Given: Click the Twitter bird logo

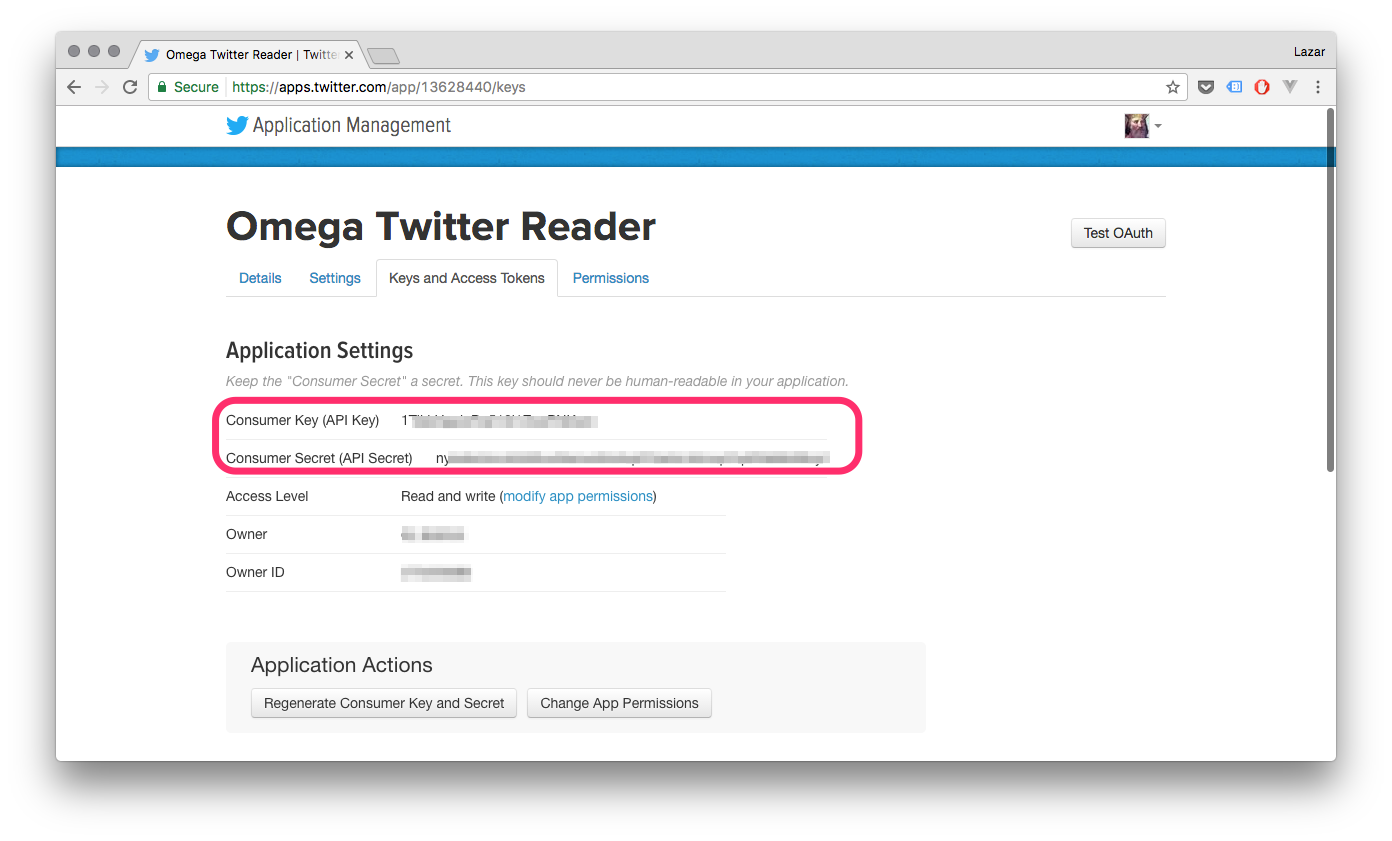Looking at the screenshot, I should tap(237, 126).
